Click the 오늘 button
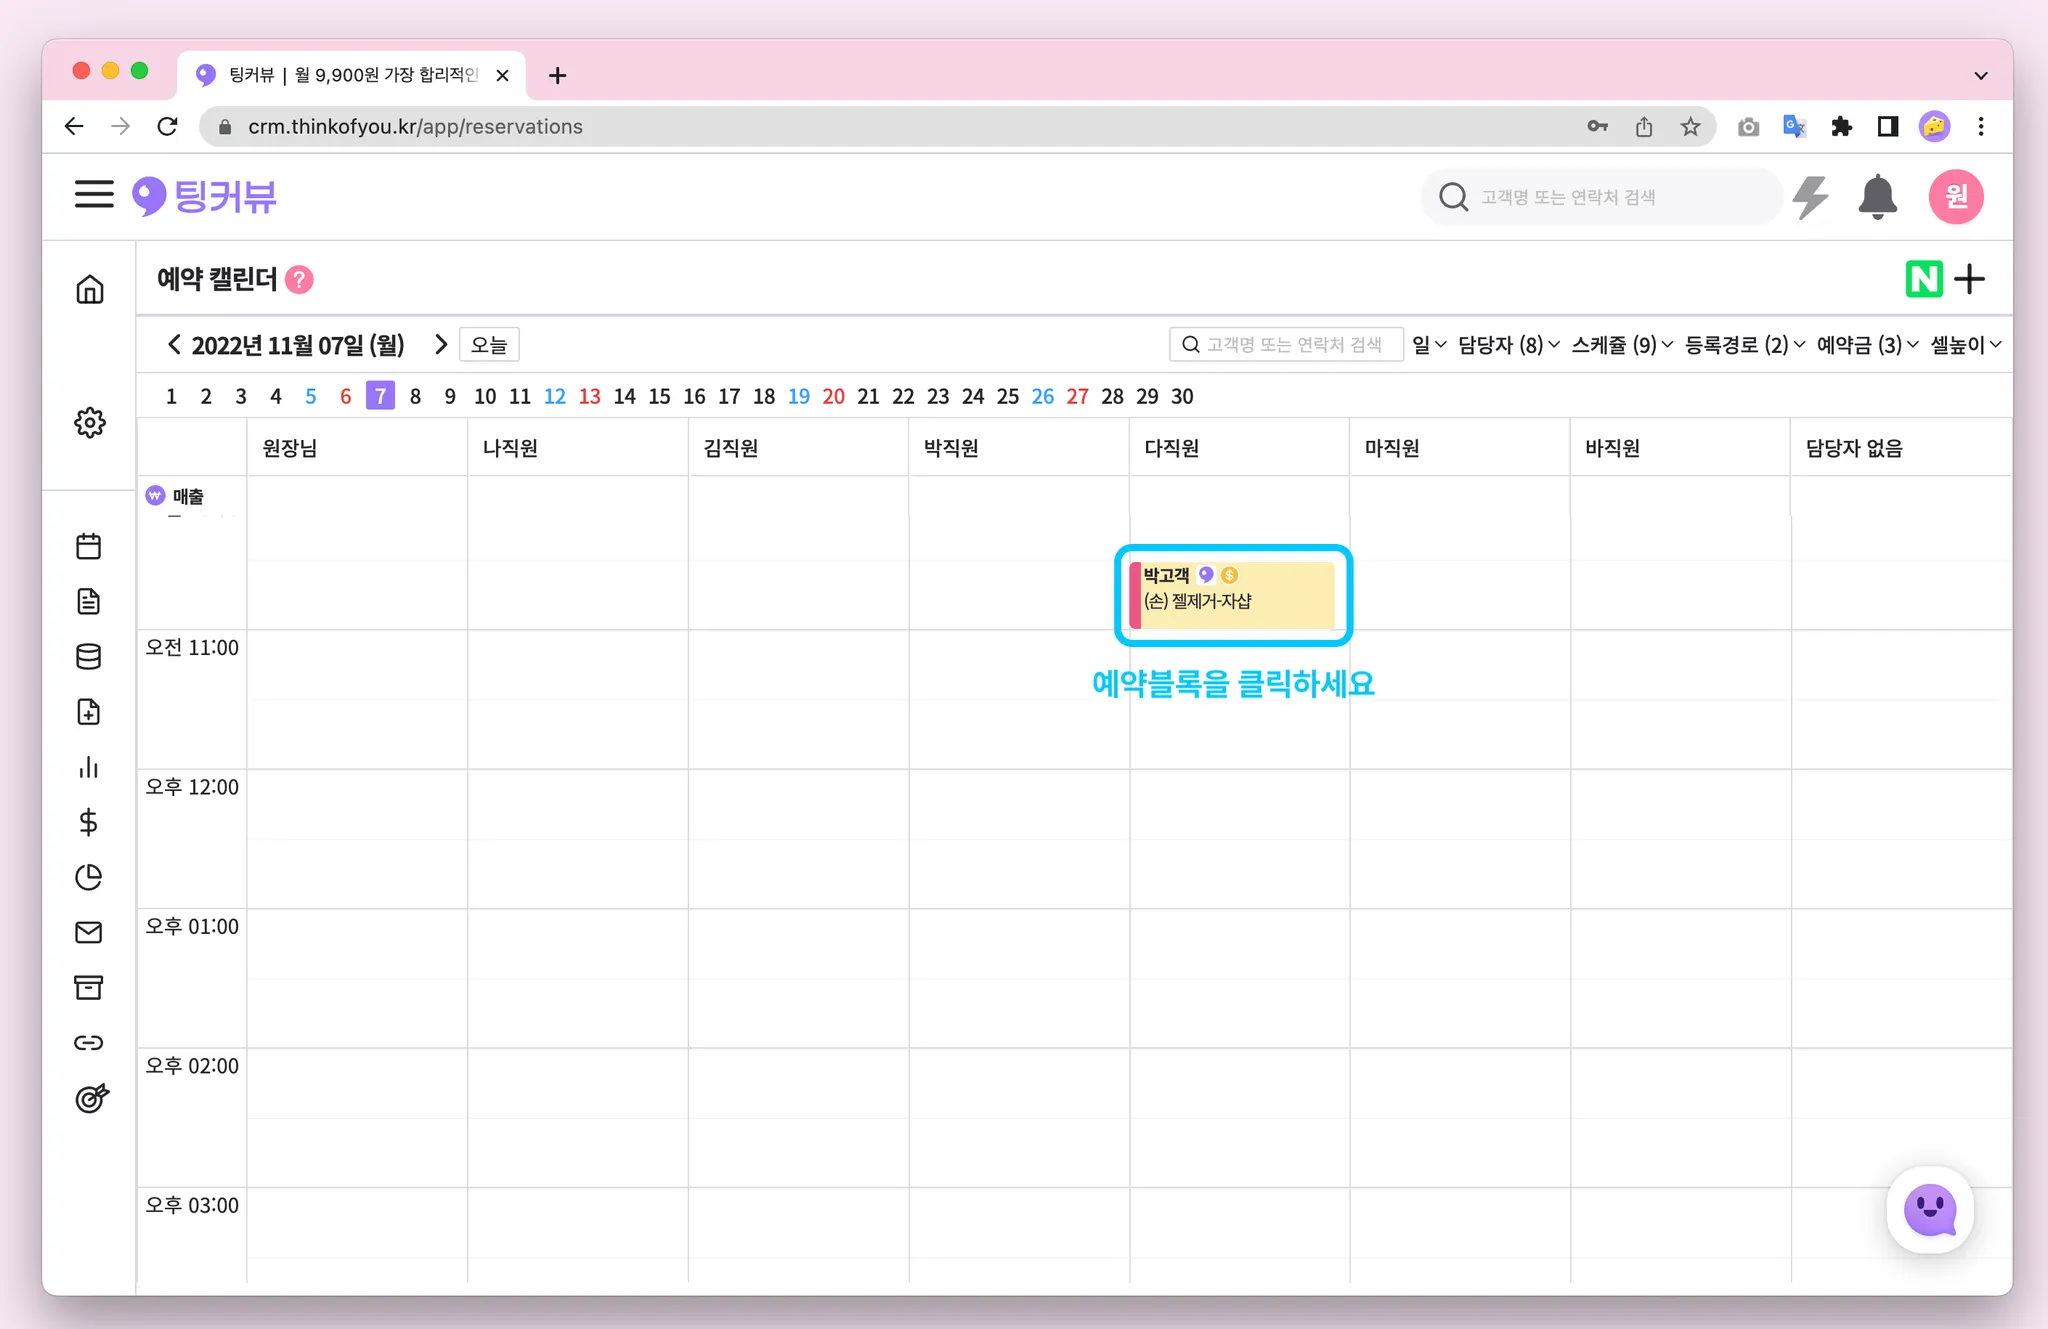2048x1329 pixels. pyautogui.click(x=489, y=345)
